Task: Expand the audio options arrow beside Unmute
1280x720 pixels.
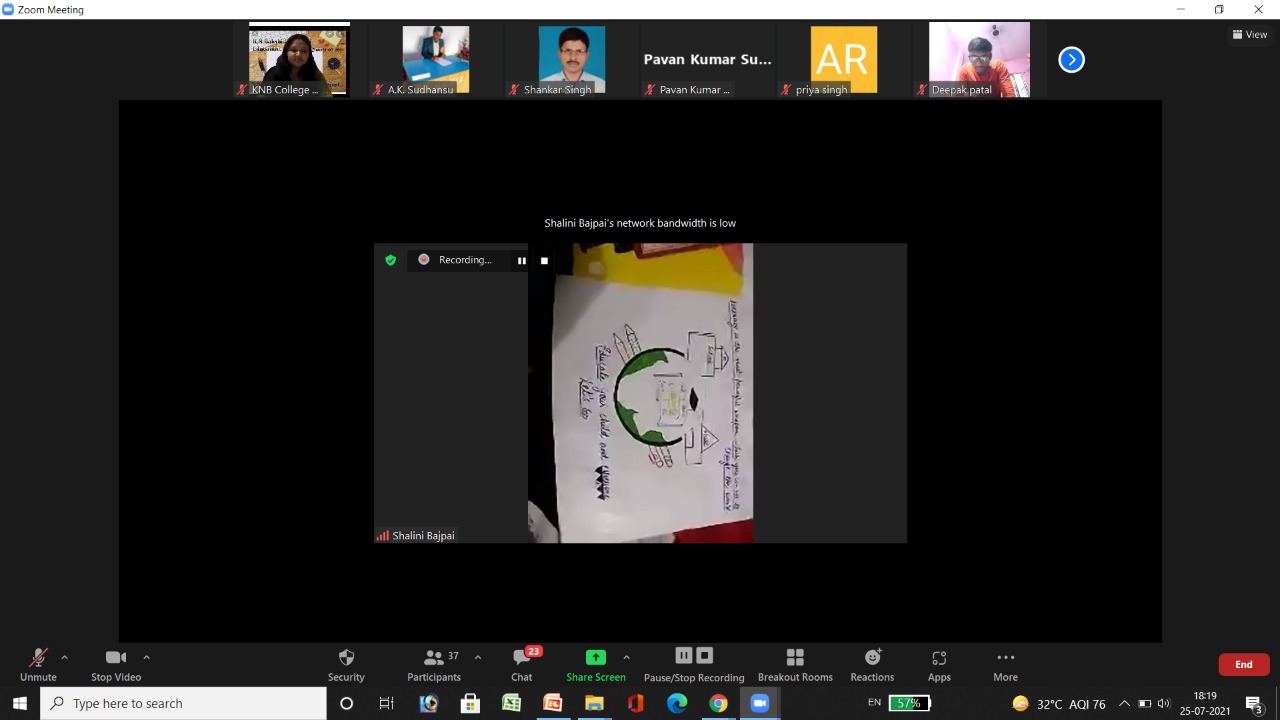Action: 65,657
